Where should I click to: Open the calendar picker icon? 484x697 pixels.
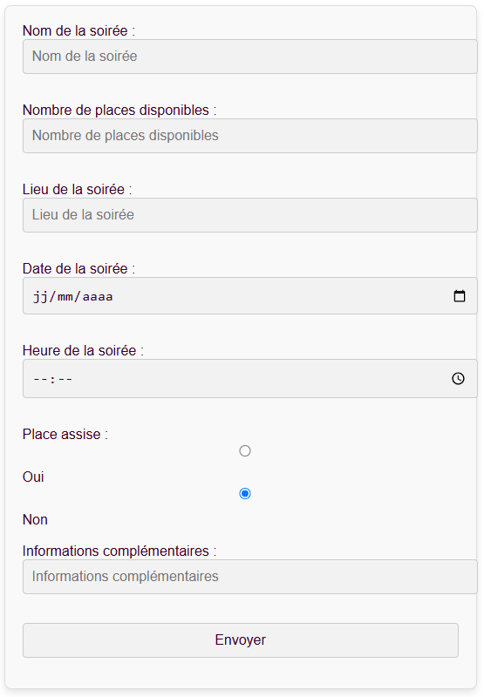coord(459,296)
